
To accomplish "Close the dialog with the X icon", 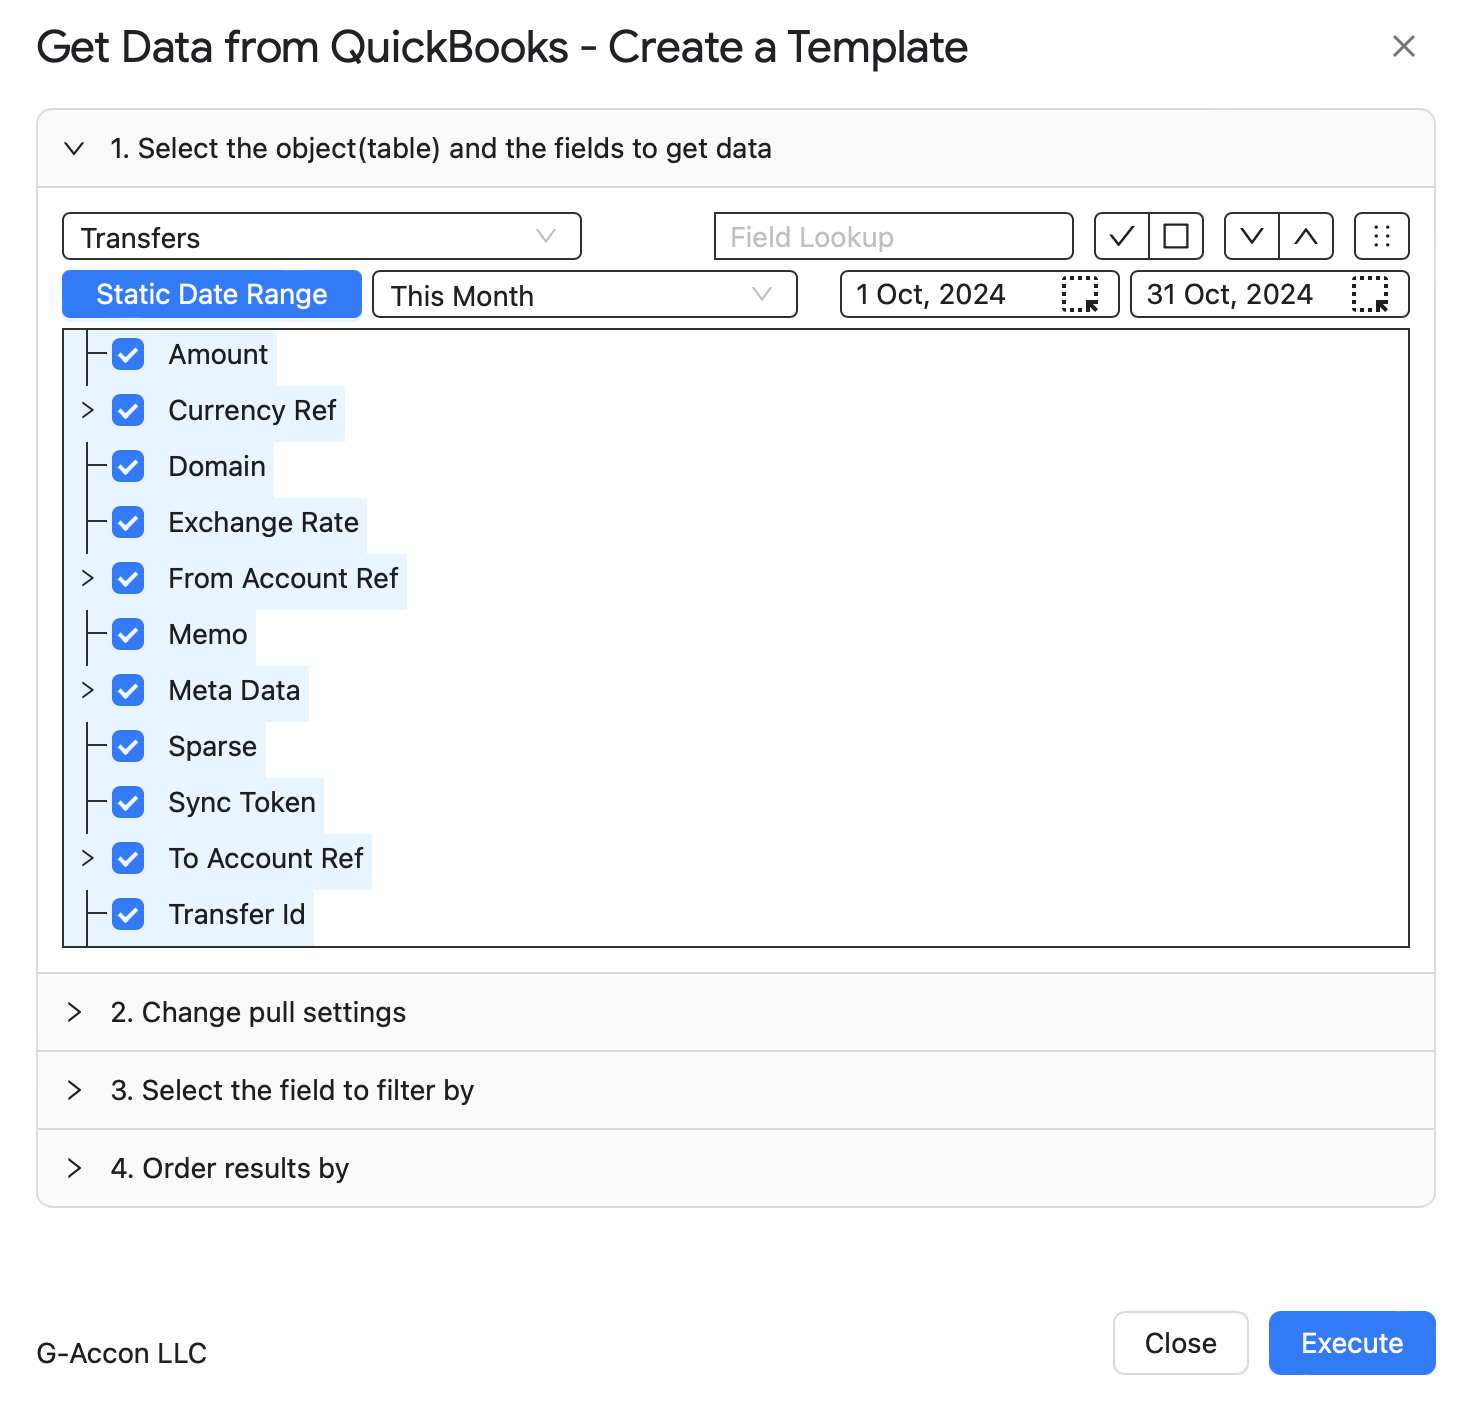I will point(1404,46).
